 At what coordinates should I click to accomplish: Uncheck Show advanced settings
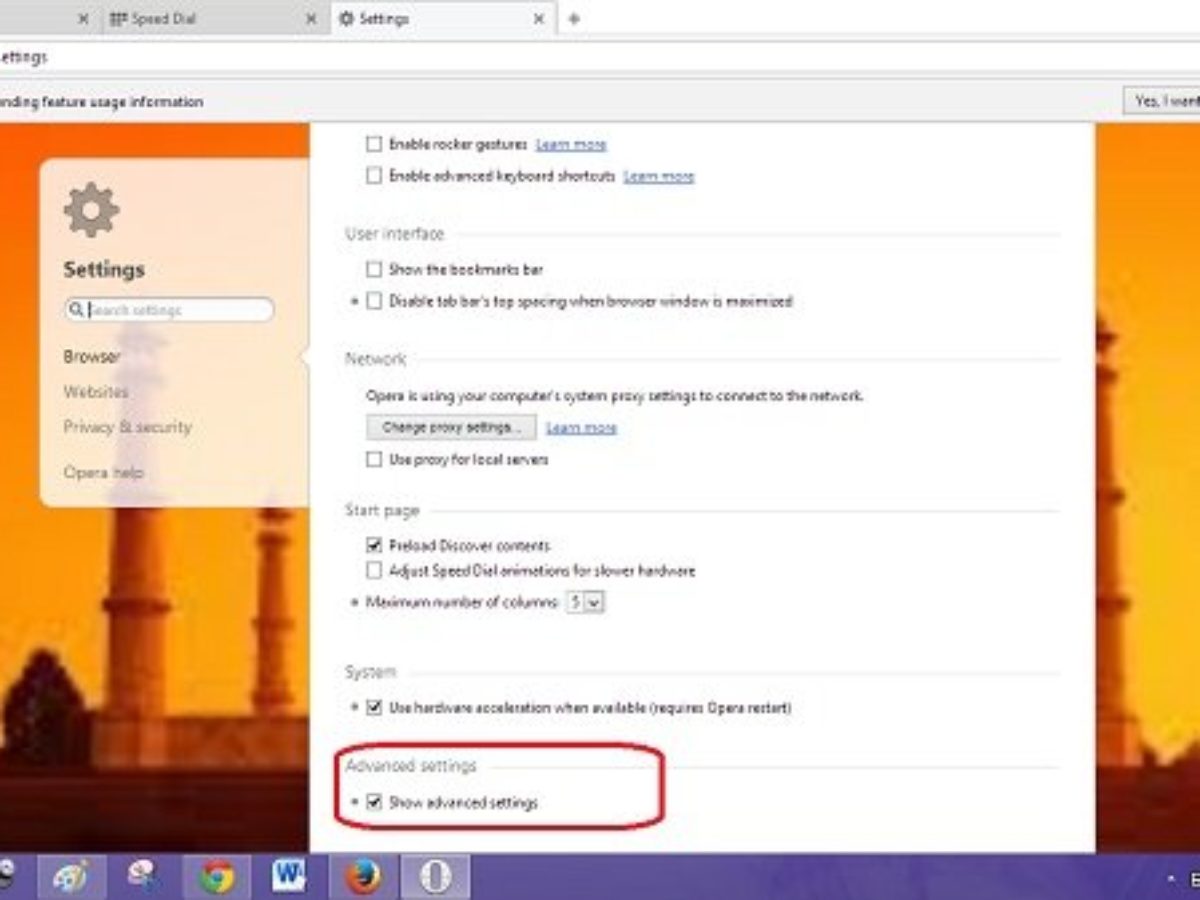point(374,802)
